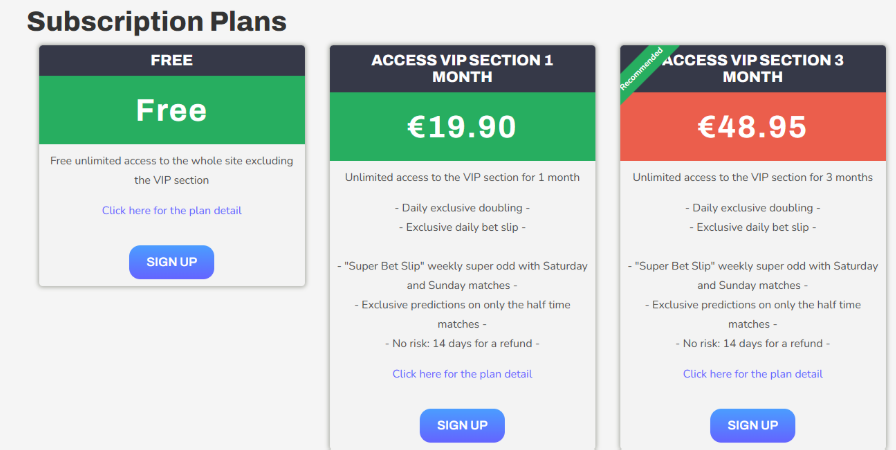This screenshot has width=896, height=450.
Task: Click the green Free price banner
Action: click(x=171, y=110)
